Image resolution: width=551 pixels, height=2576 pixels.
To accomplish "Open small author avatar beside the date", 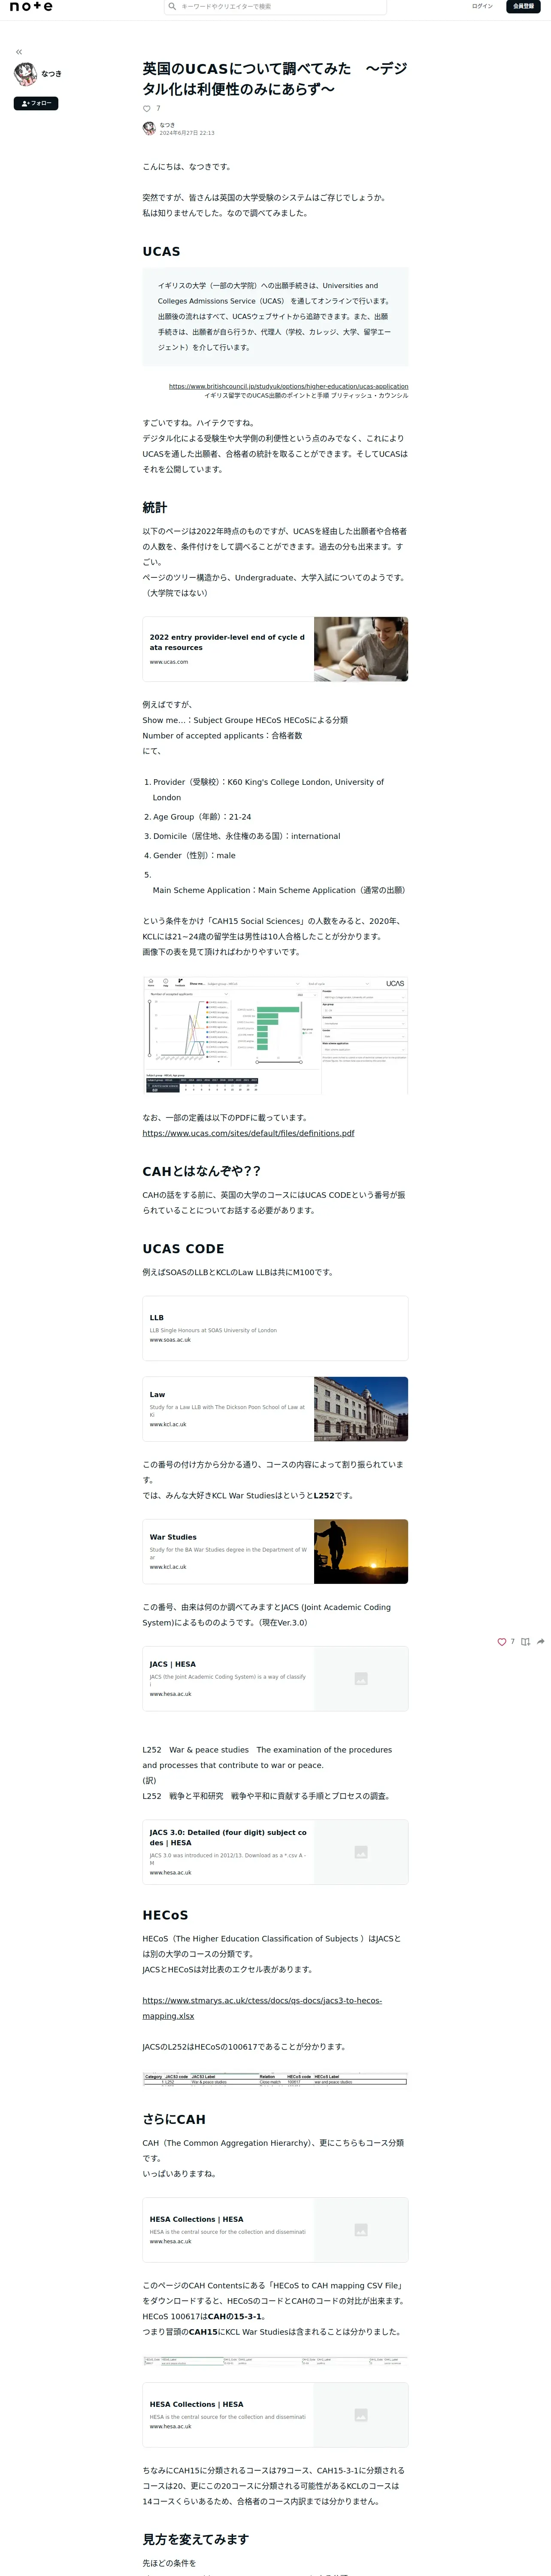I will pyautogui.click(x=149, y=128).
